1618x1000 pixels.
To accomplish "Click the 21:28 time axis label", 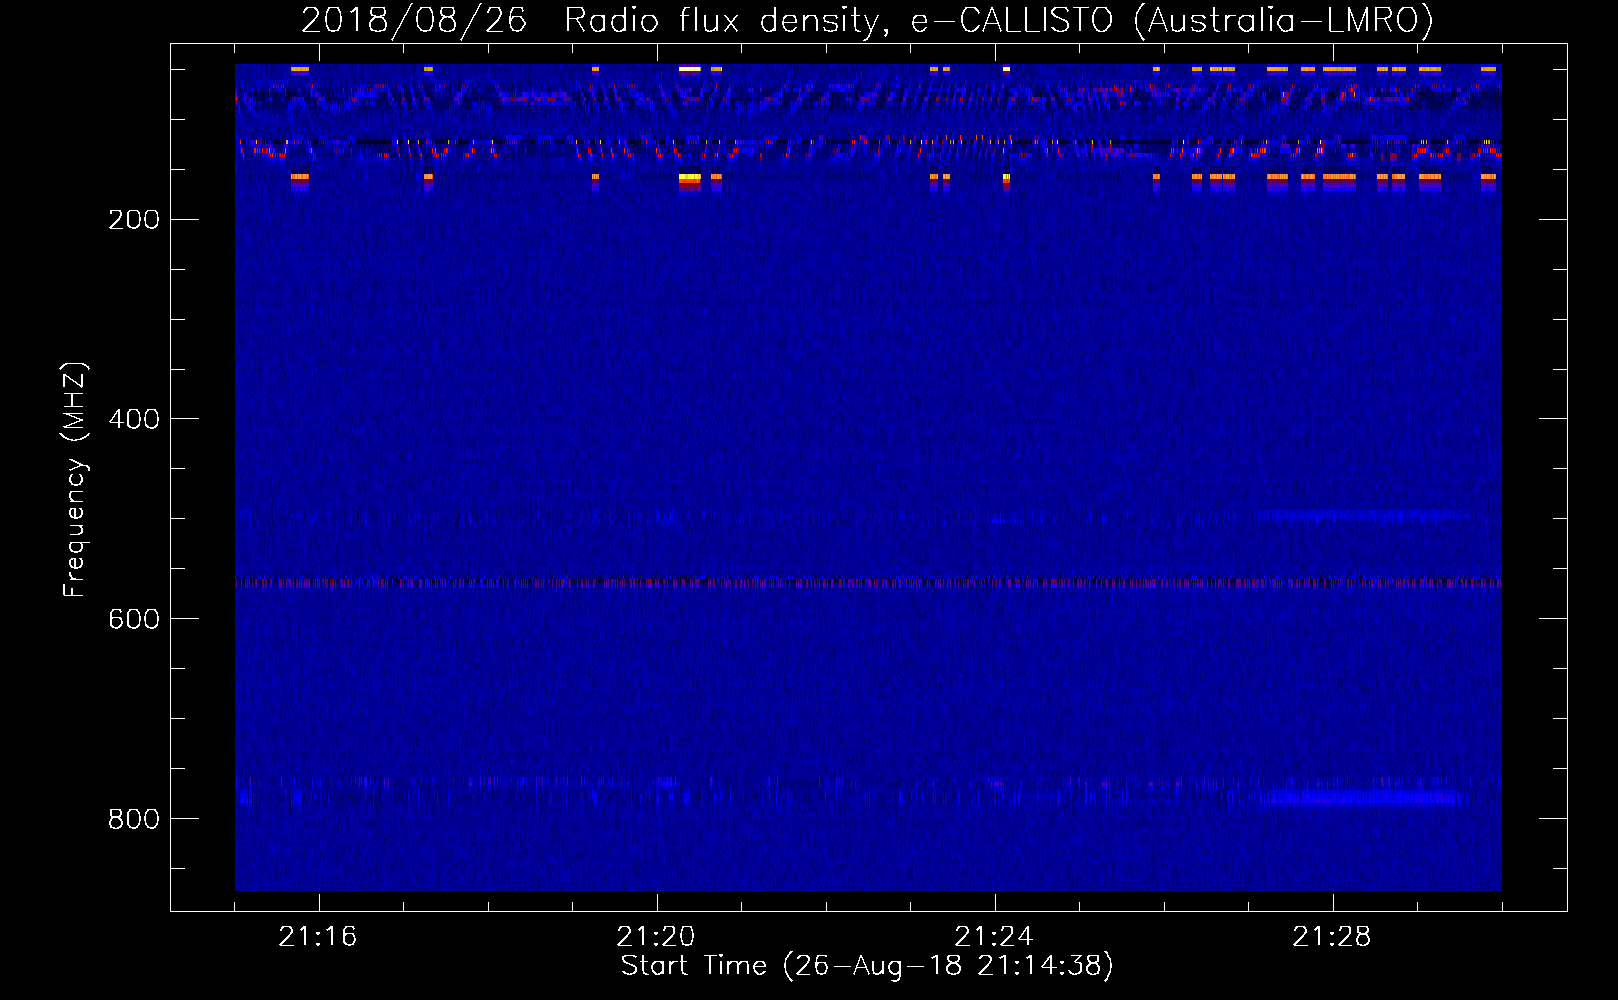I will (1332, 937).
